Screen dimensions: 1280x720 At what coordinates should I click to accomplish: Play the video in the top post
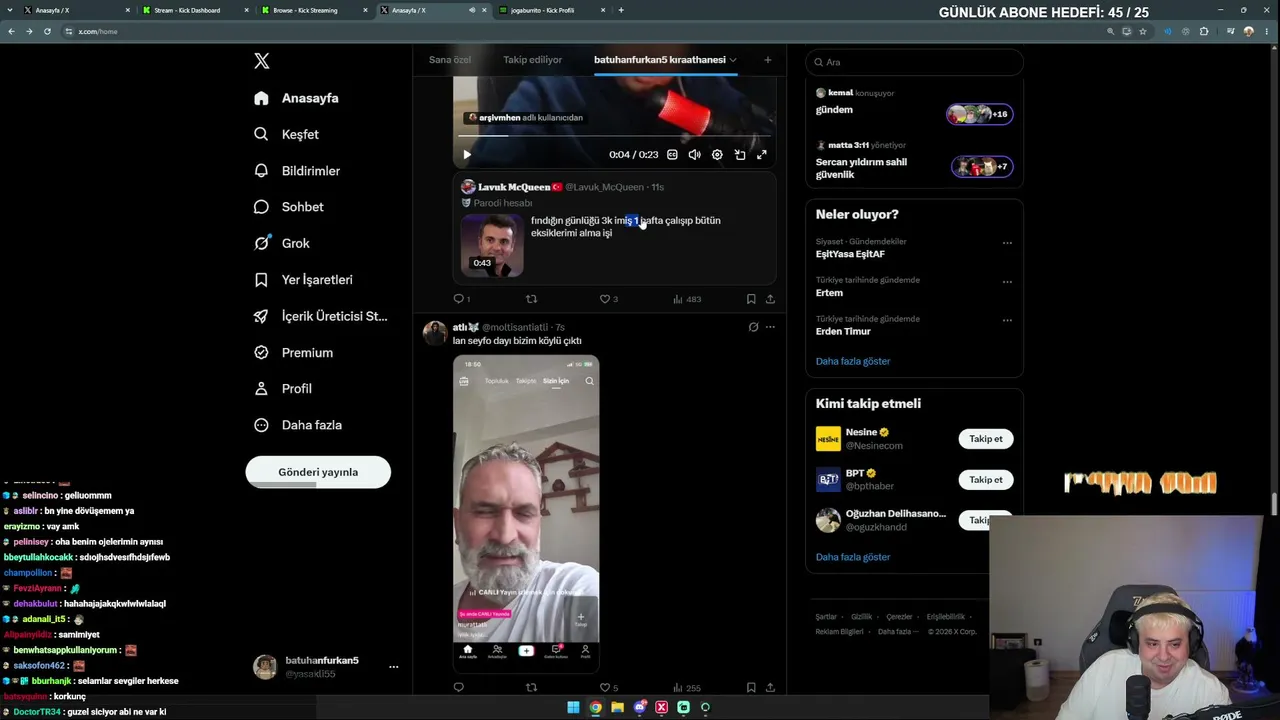467,155
